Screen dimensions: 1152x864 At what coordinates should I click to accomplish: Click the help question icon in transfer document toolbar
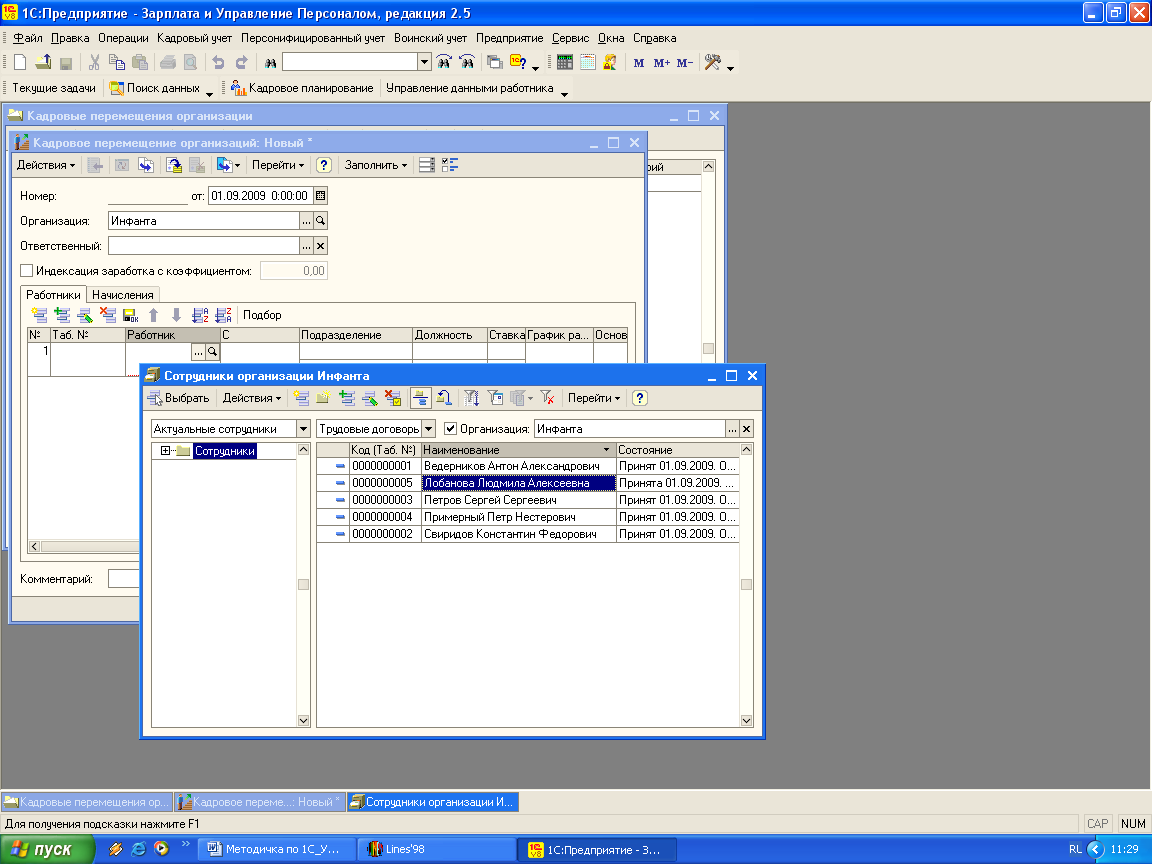(x=323, y=165)
